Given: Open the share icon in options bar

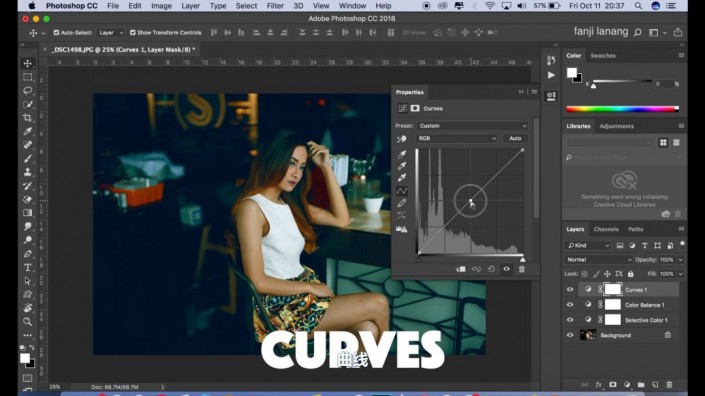Looking at the screenshot, I should tap(678, 32).
